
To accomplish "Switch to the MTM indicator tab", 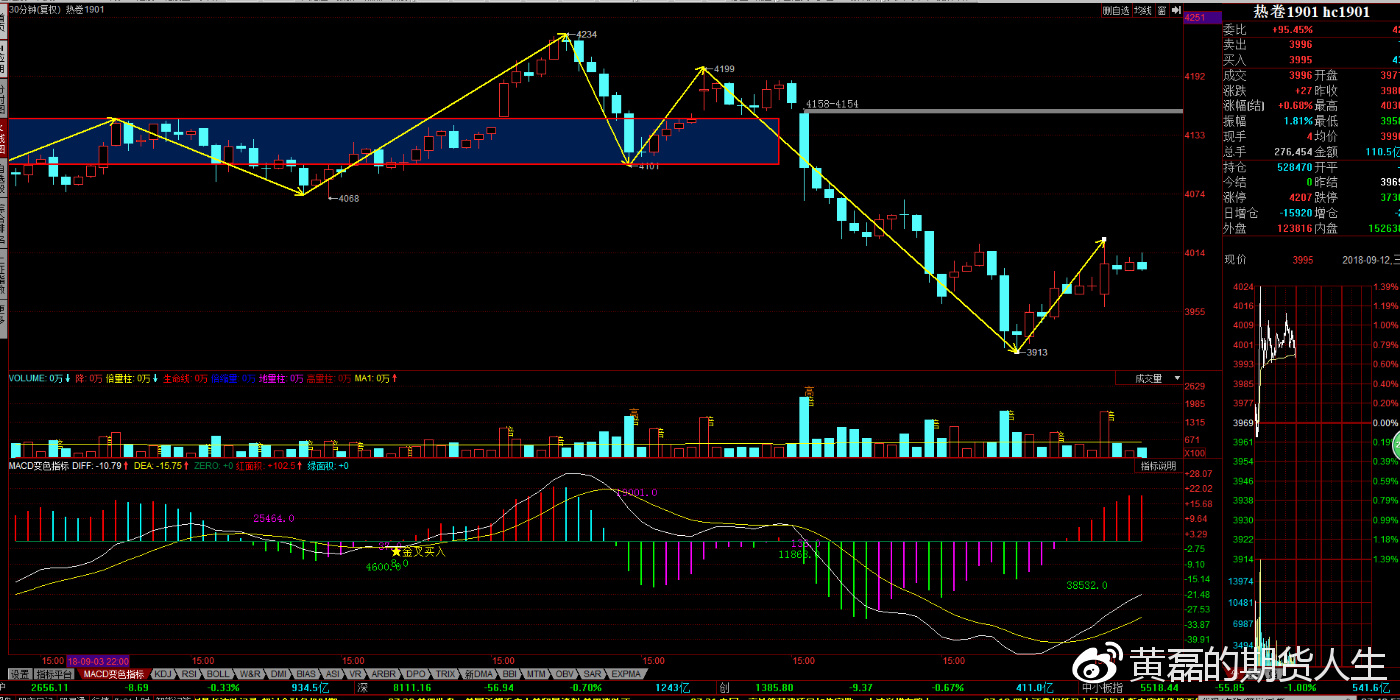I will 537,674.
